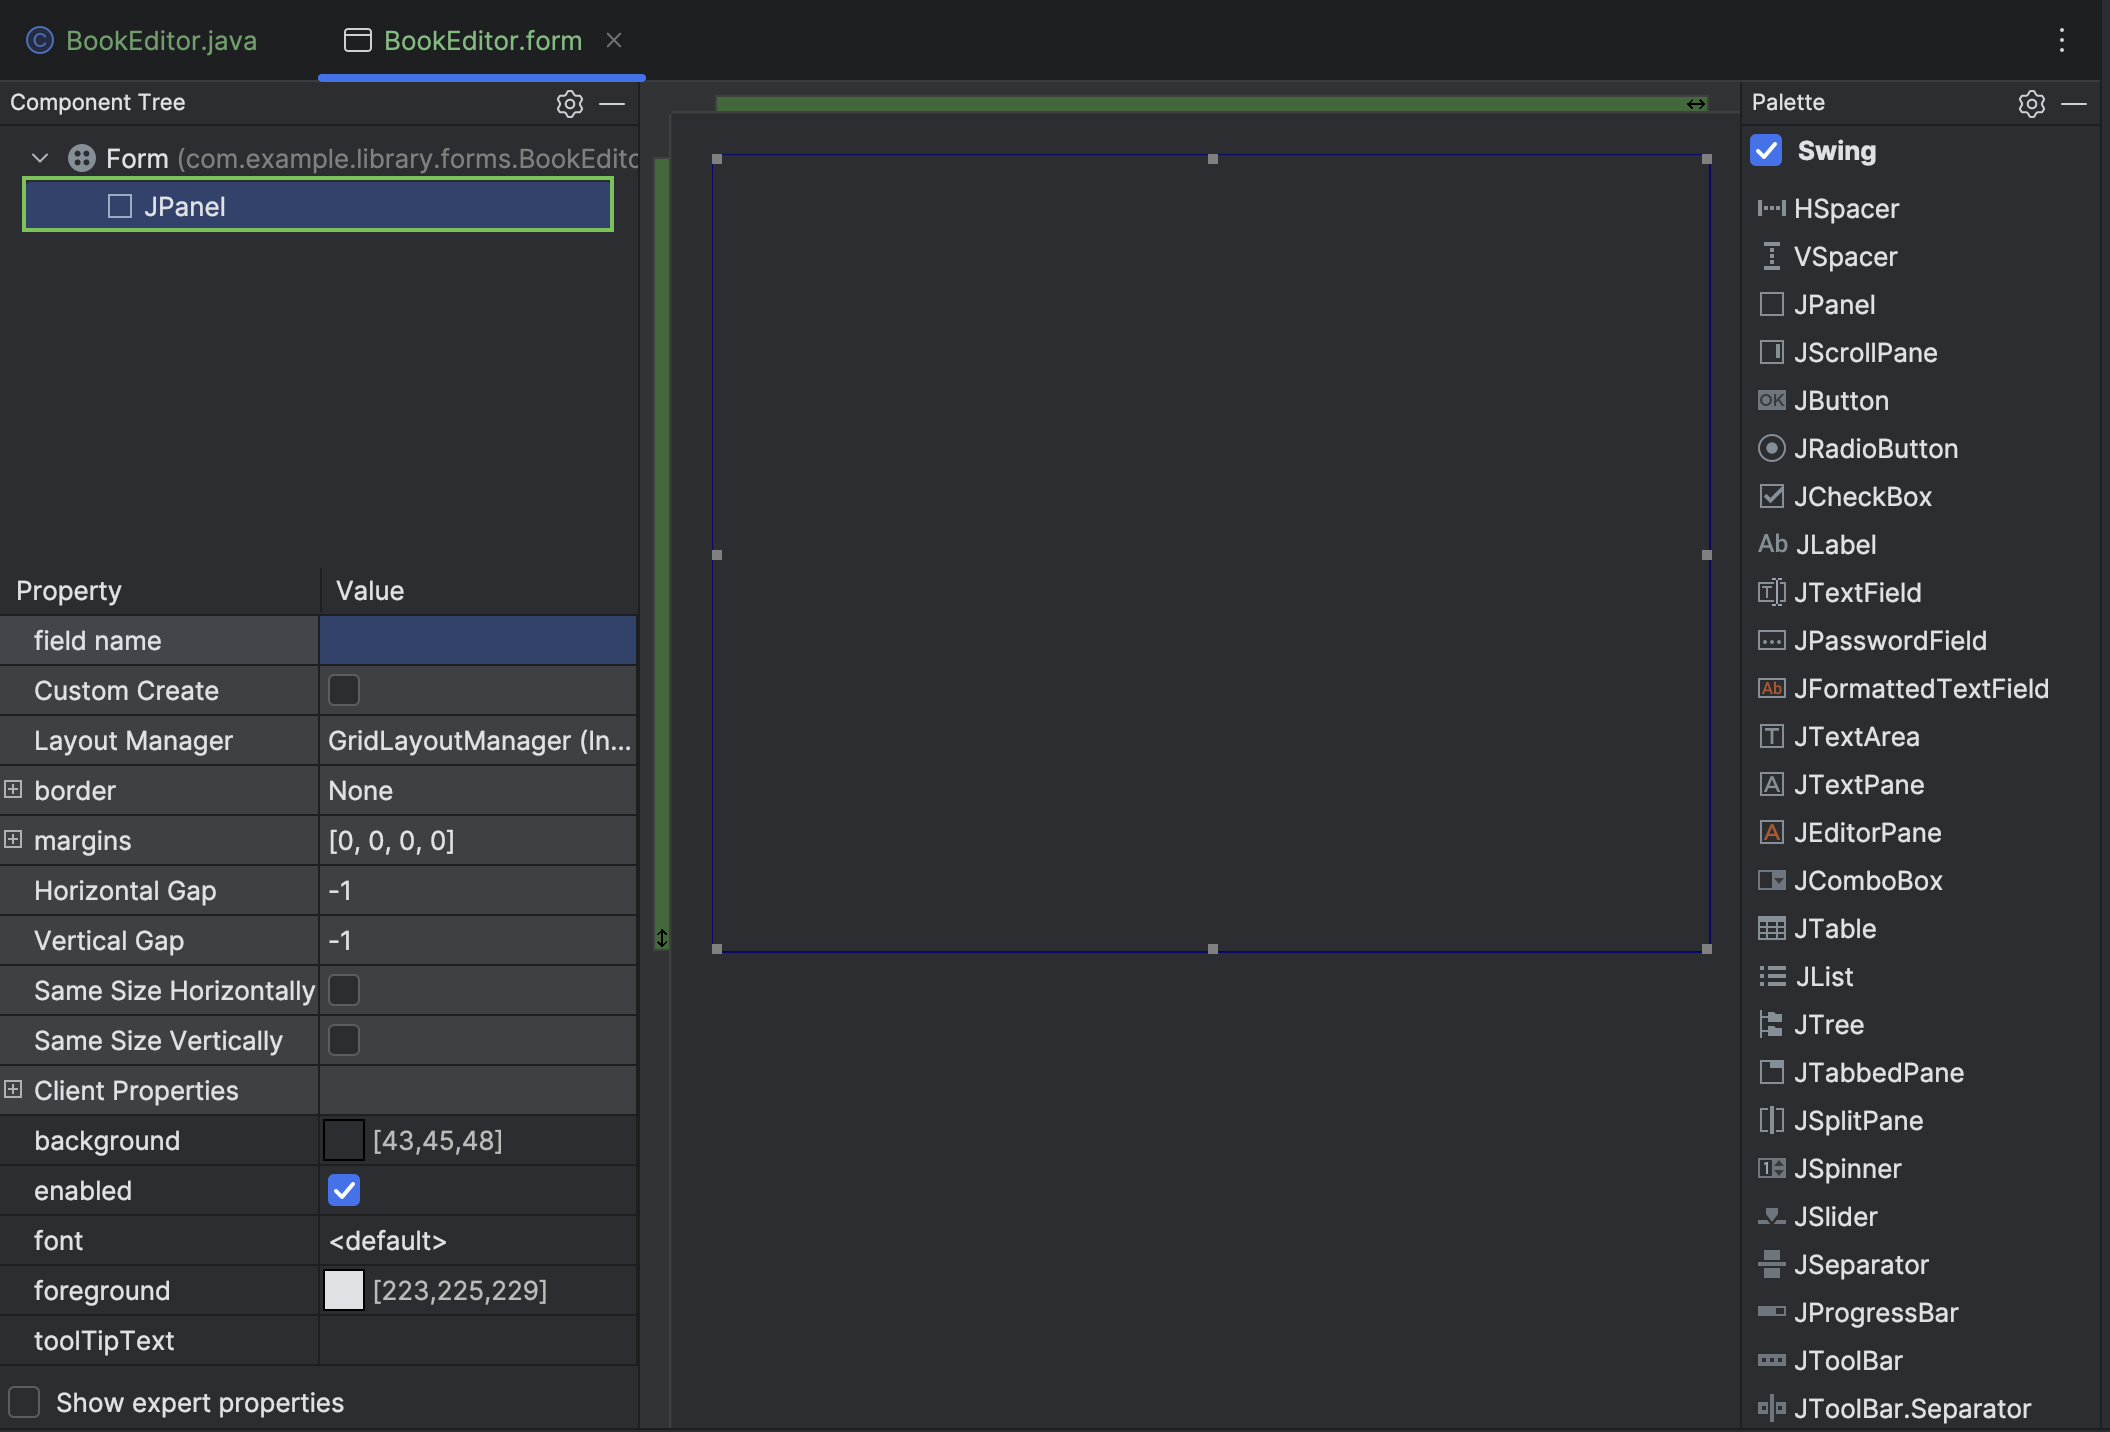Open the Palette settings gear
Image resolution: width=2110 pixels, height=1432 pixels.
2031,104
